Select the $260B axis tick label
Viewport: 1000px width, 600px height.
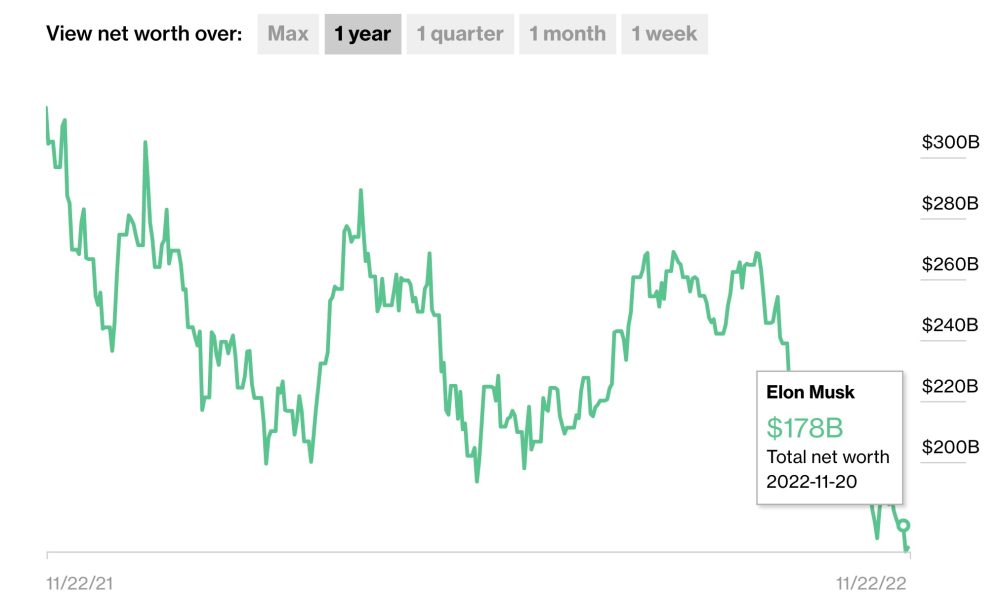[x=950, y=264]
